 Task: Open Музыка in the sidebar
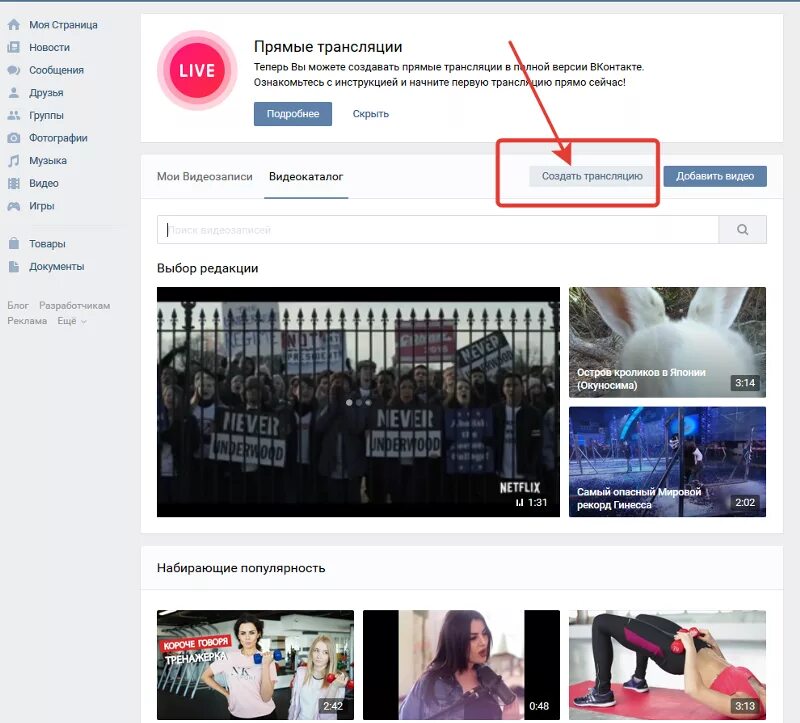48,161
